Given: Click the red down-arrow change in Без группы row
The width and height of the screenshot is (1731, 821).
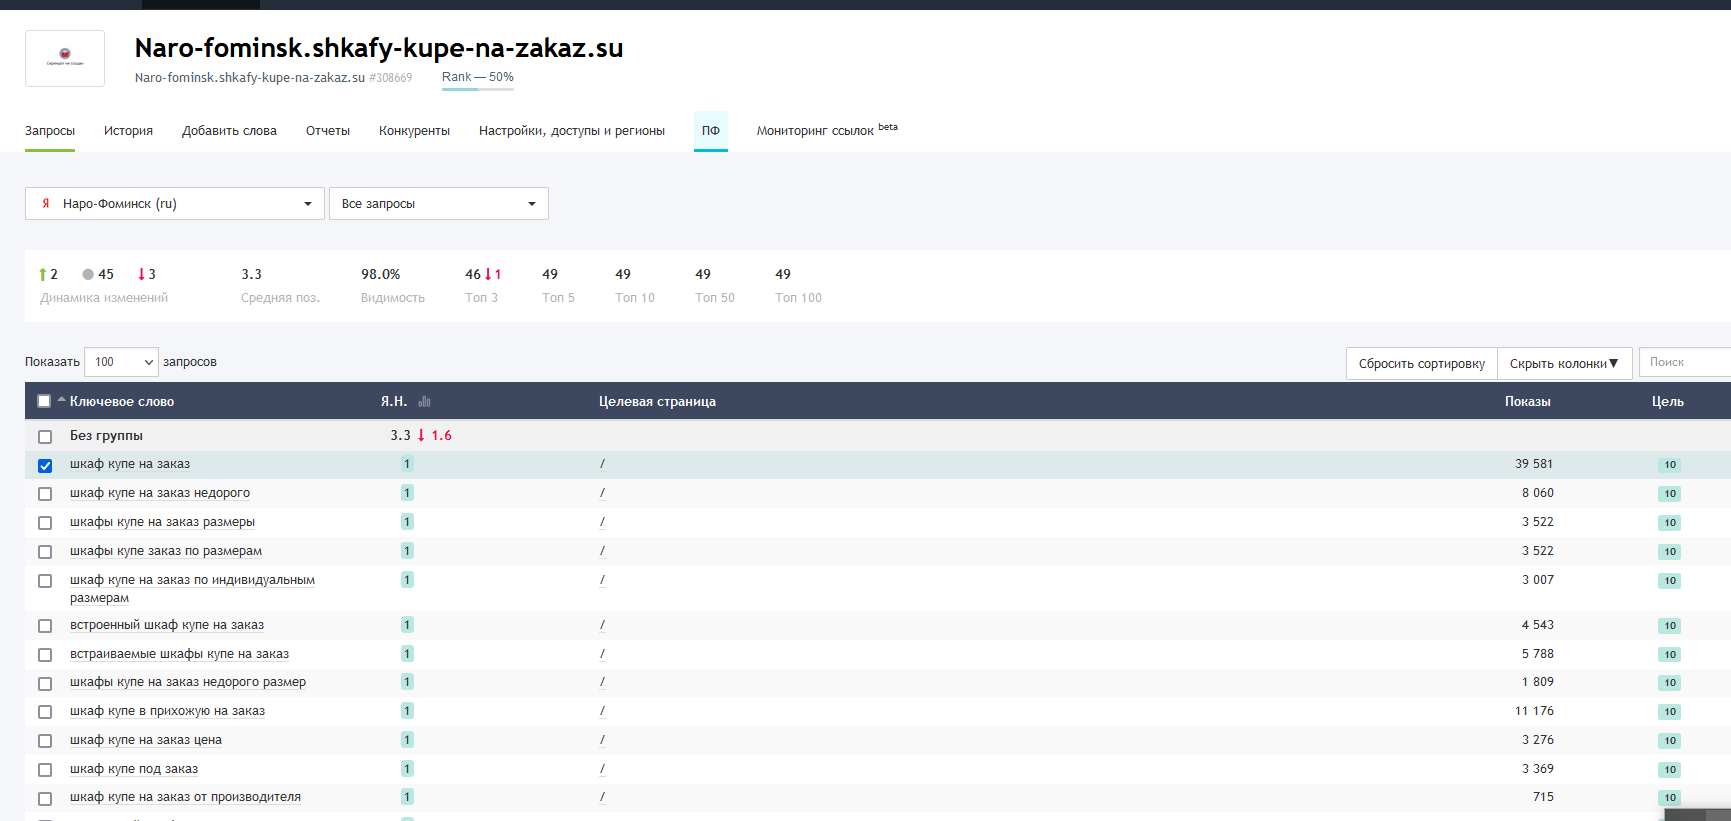Looking at the screenshot, I should [435, 435].
